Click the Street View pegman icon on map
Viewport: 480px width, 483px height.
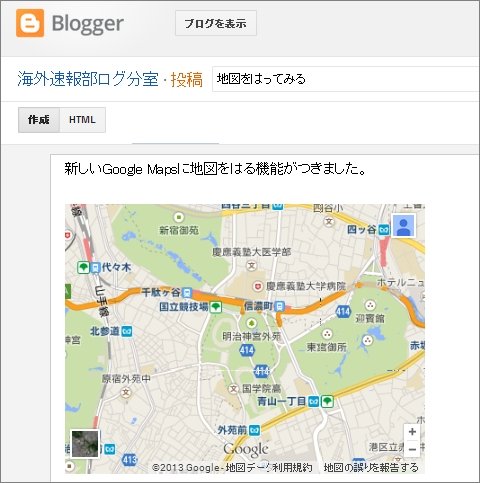pos(404,226)
